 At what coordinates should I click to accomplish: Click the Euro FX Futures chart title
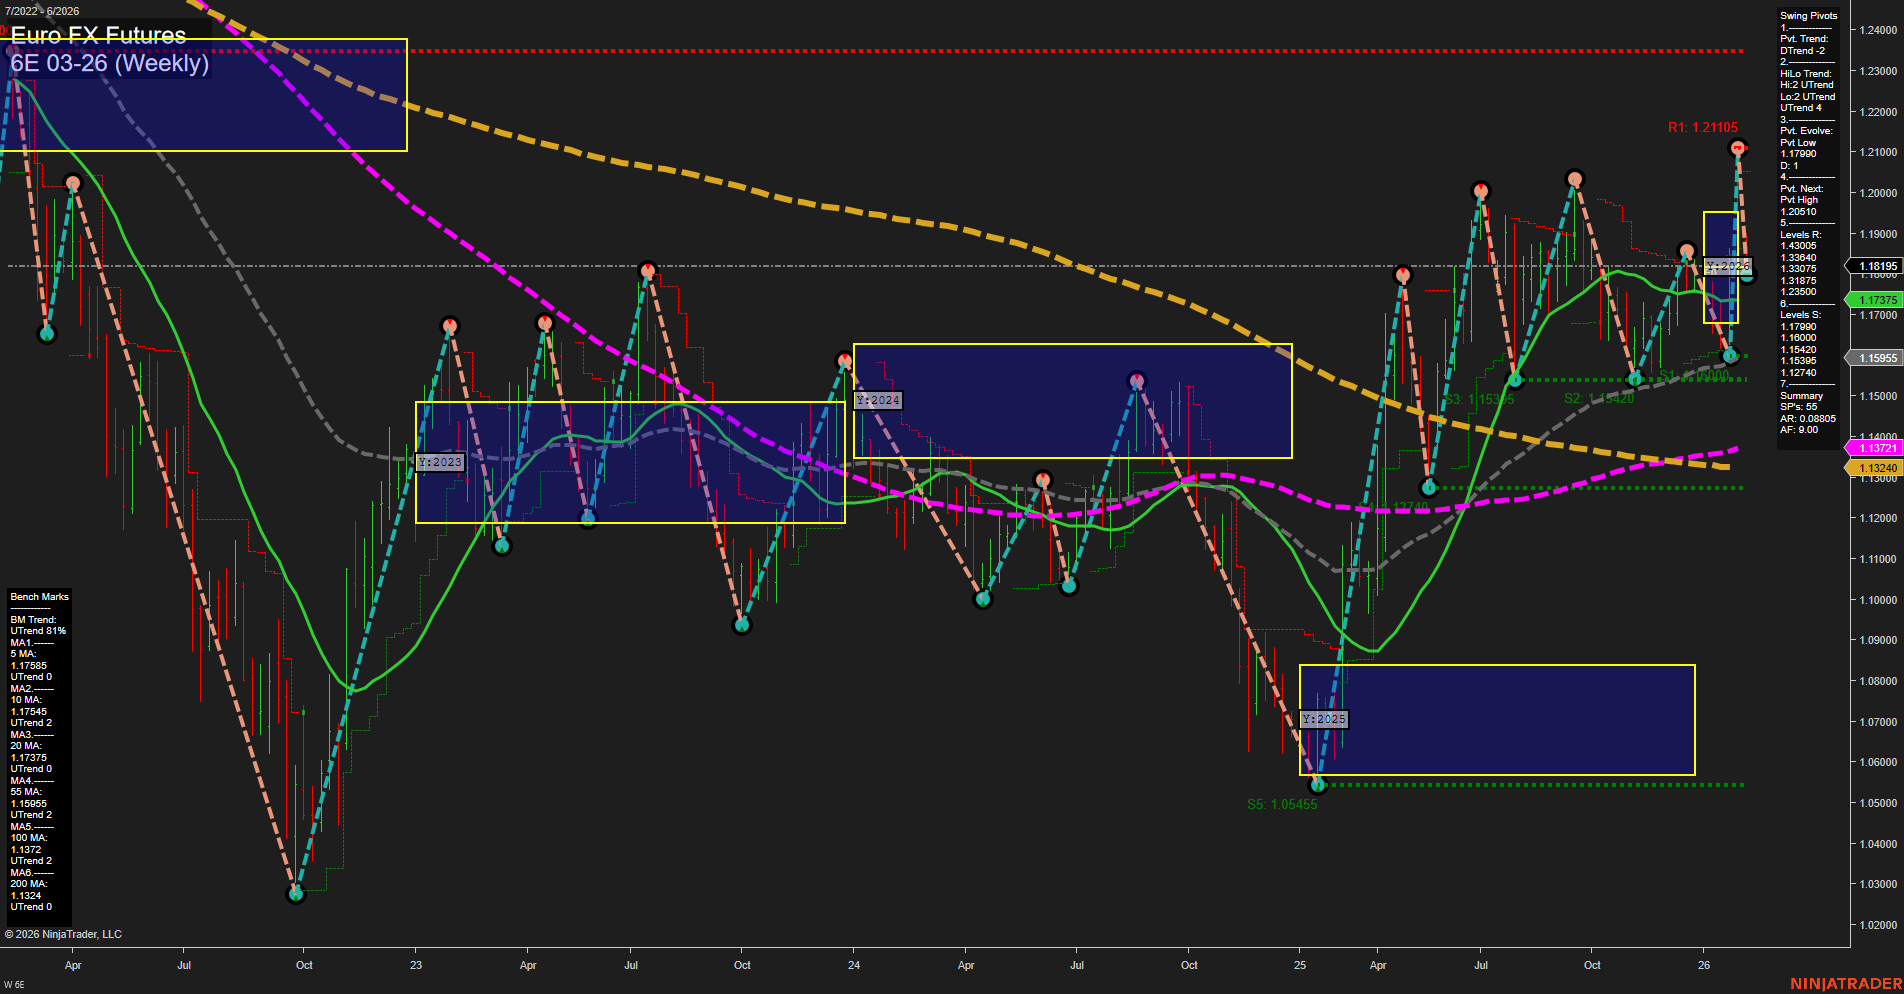(x=96, y=36)
